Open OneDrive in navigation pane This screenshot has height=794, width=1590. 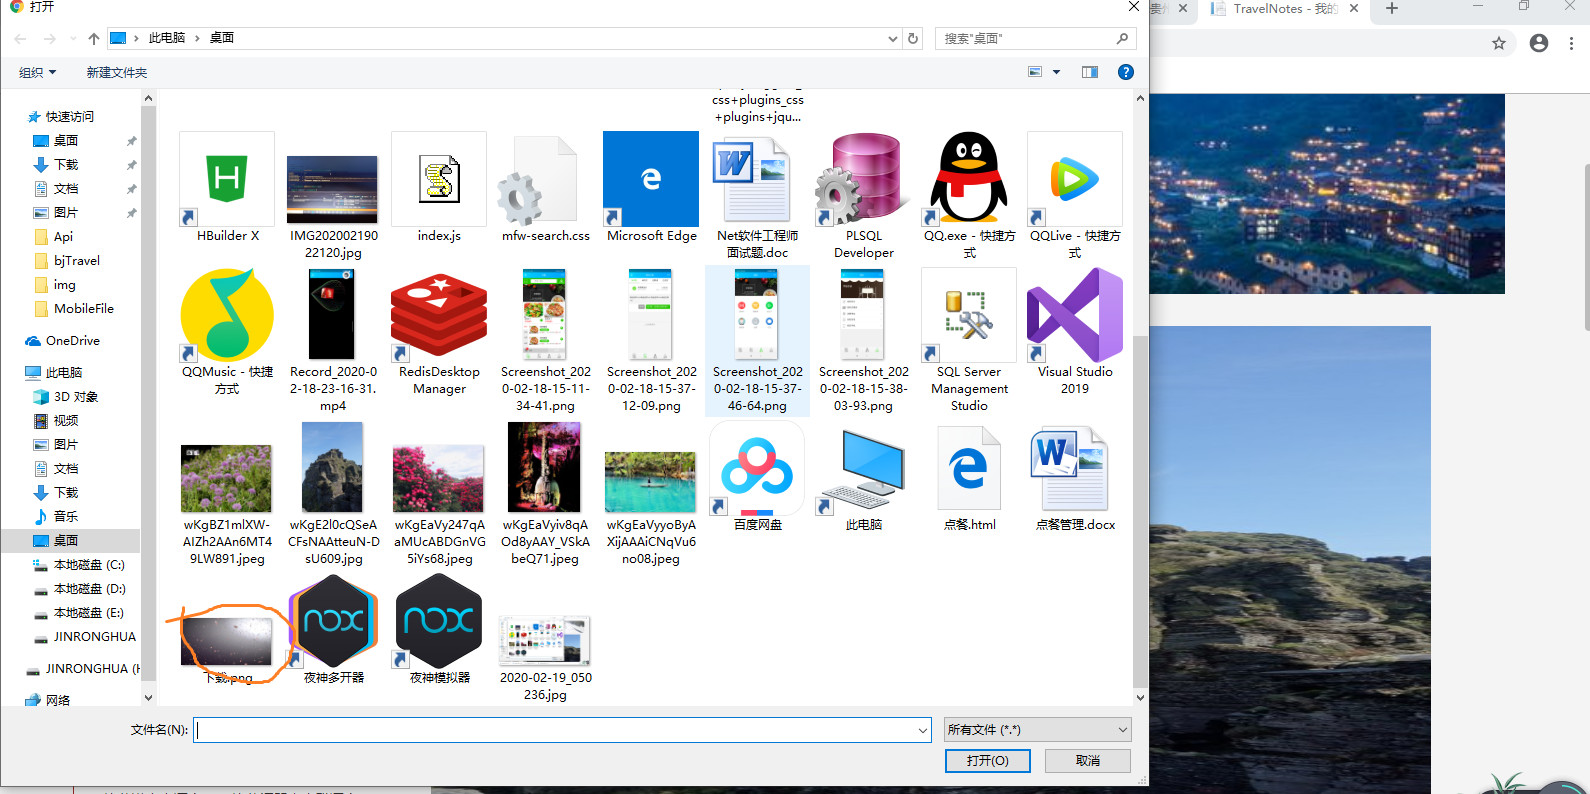coord(63,341)
